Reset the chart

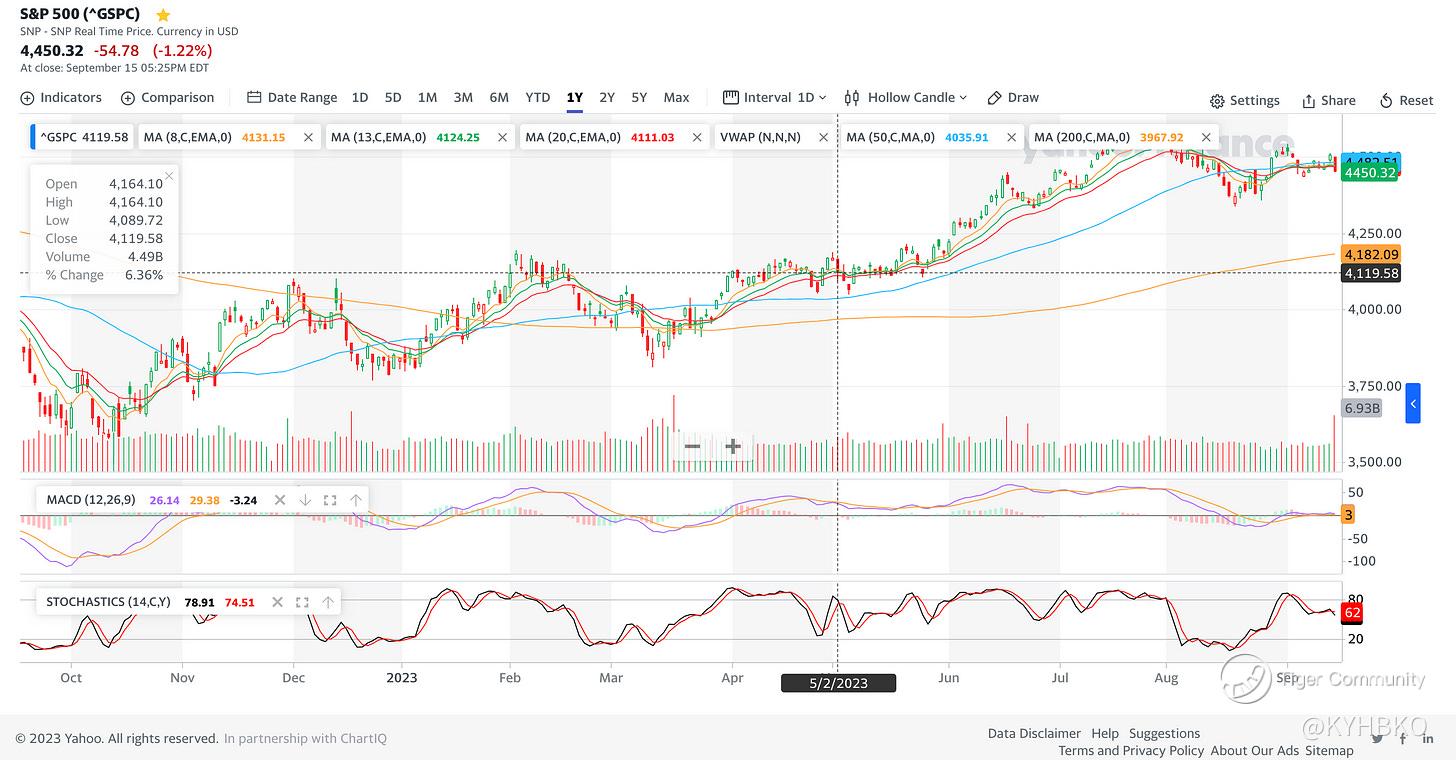[x=1406, y=101]
